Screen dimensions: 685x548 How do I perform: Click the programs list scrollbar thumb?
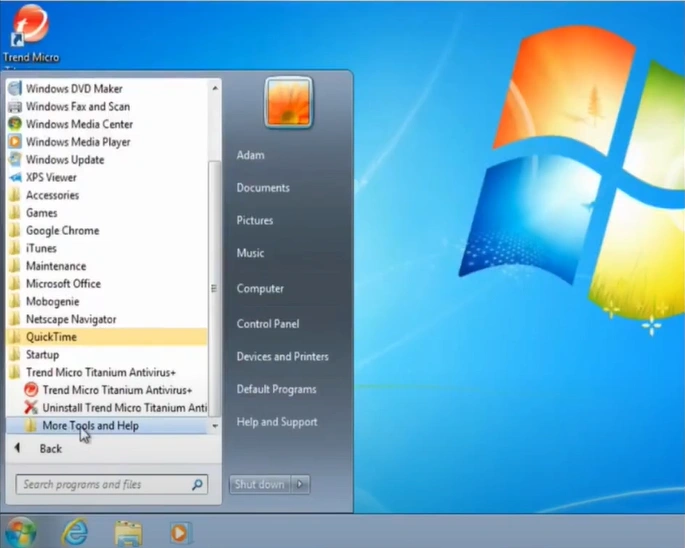[214, 288]
